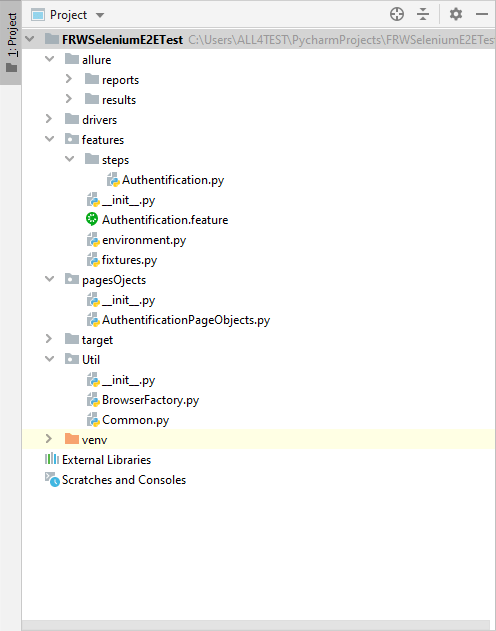Open the Project panel settings gear
The image size is (496, 631).
pos(455,14)
